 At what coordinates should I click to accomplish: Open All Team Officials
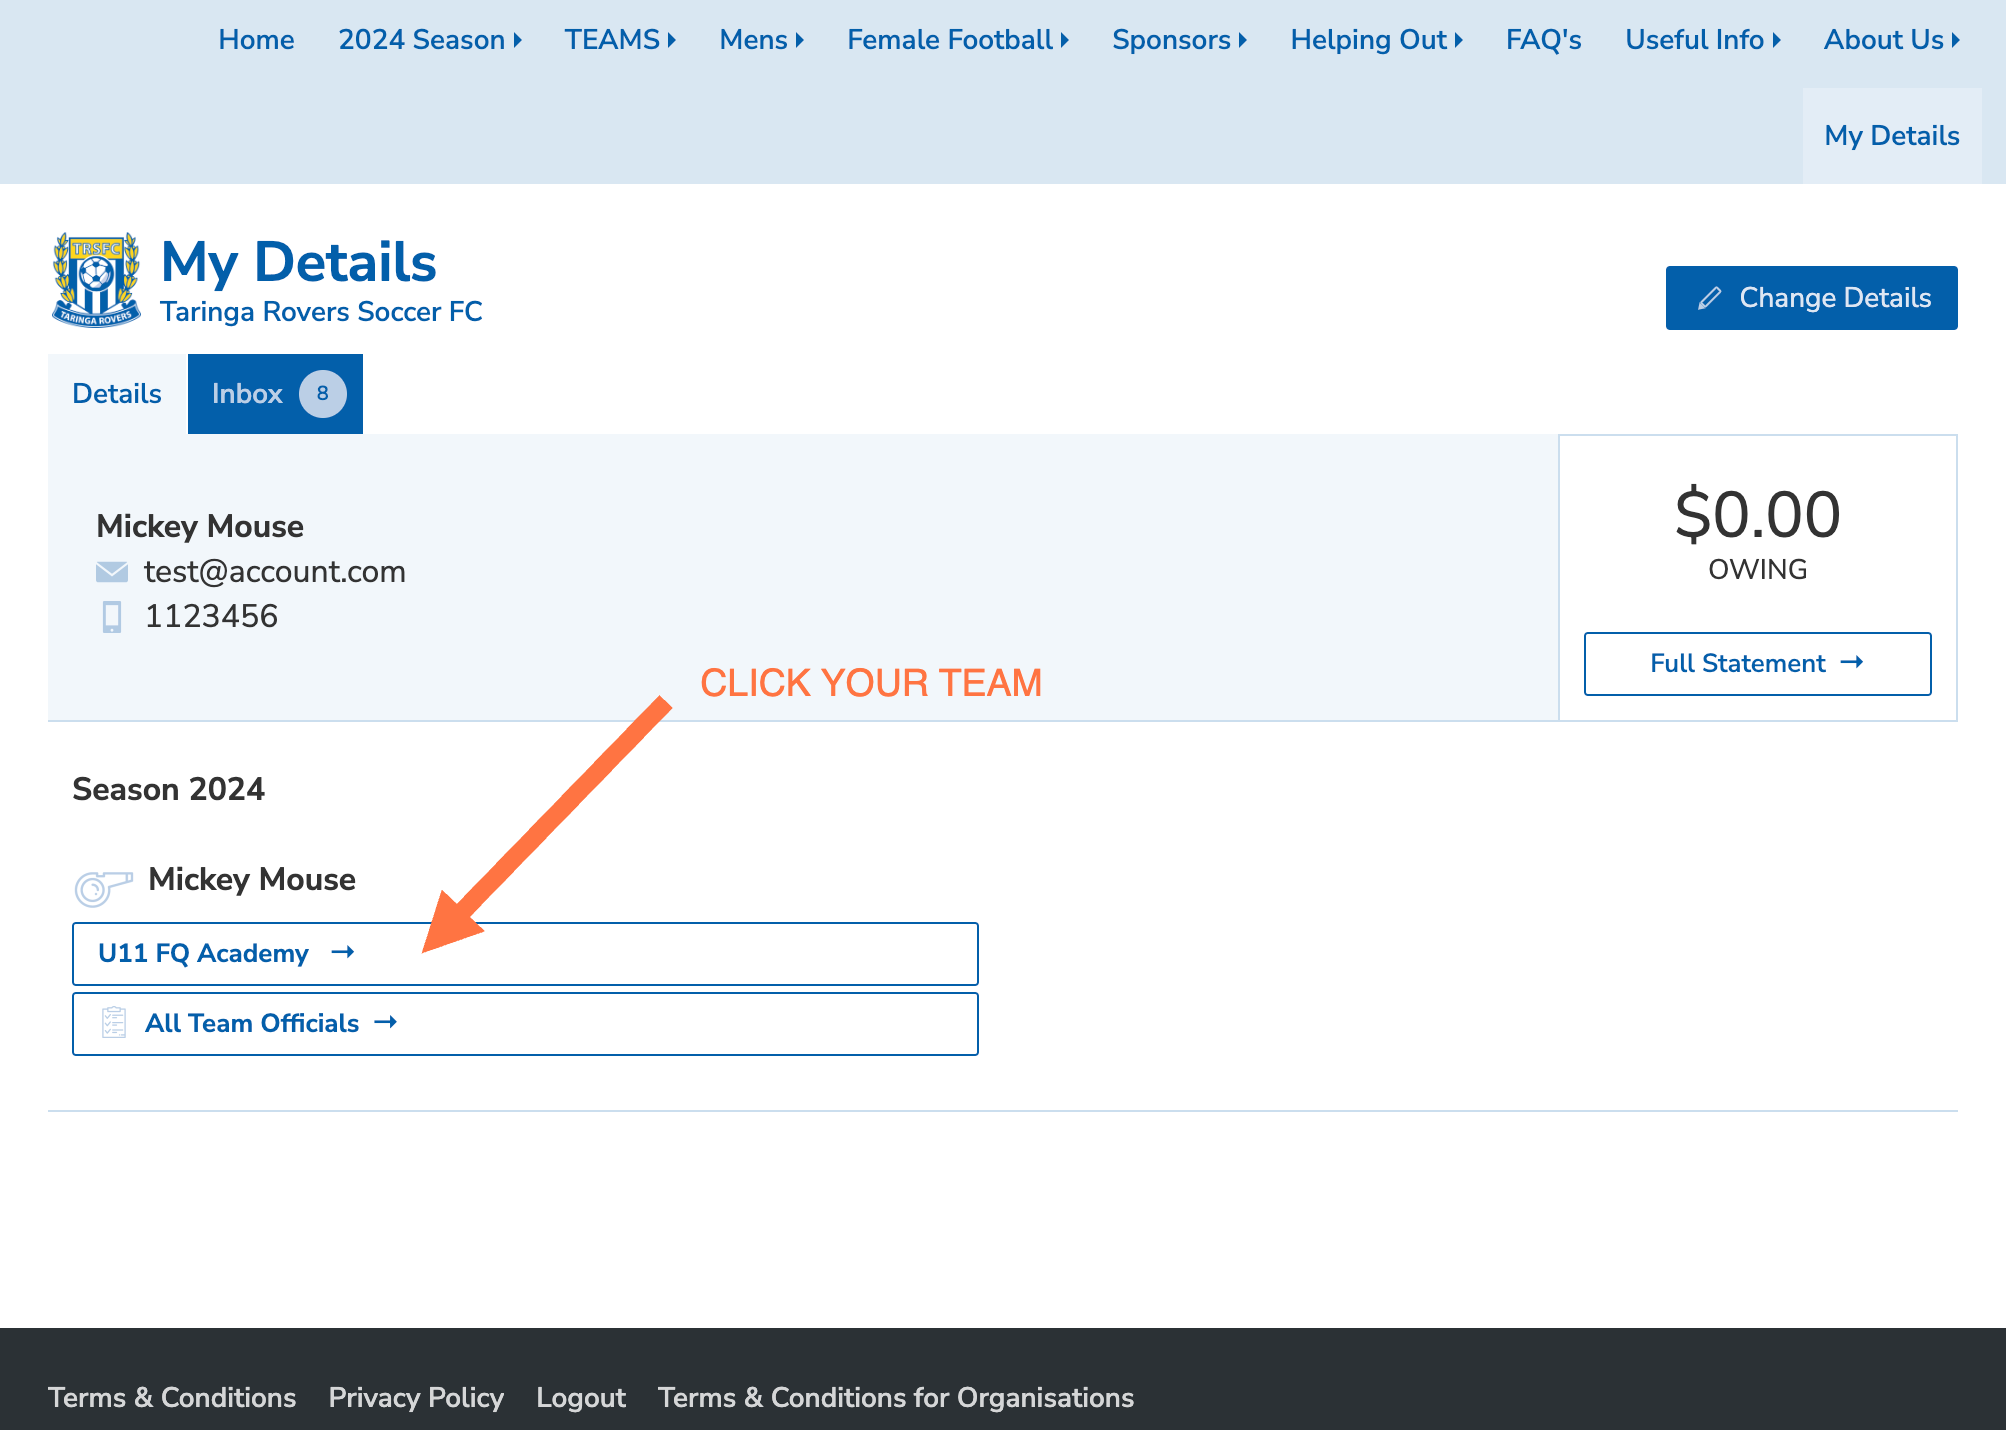525,1024
